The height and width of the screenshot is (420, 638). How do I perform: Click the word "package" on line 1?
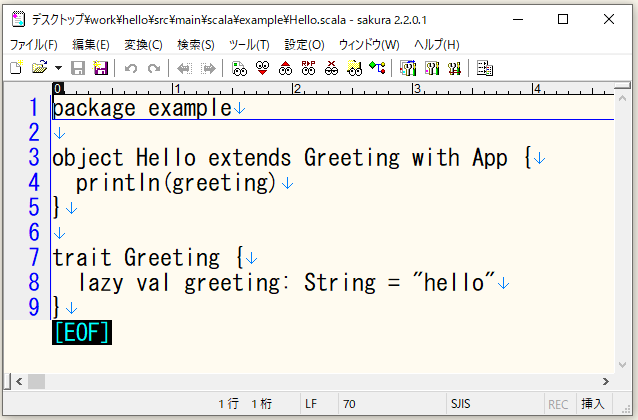point(94,109)
